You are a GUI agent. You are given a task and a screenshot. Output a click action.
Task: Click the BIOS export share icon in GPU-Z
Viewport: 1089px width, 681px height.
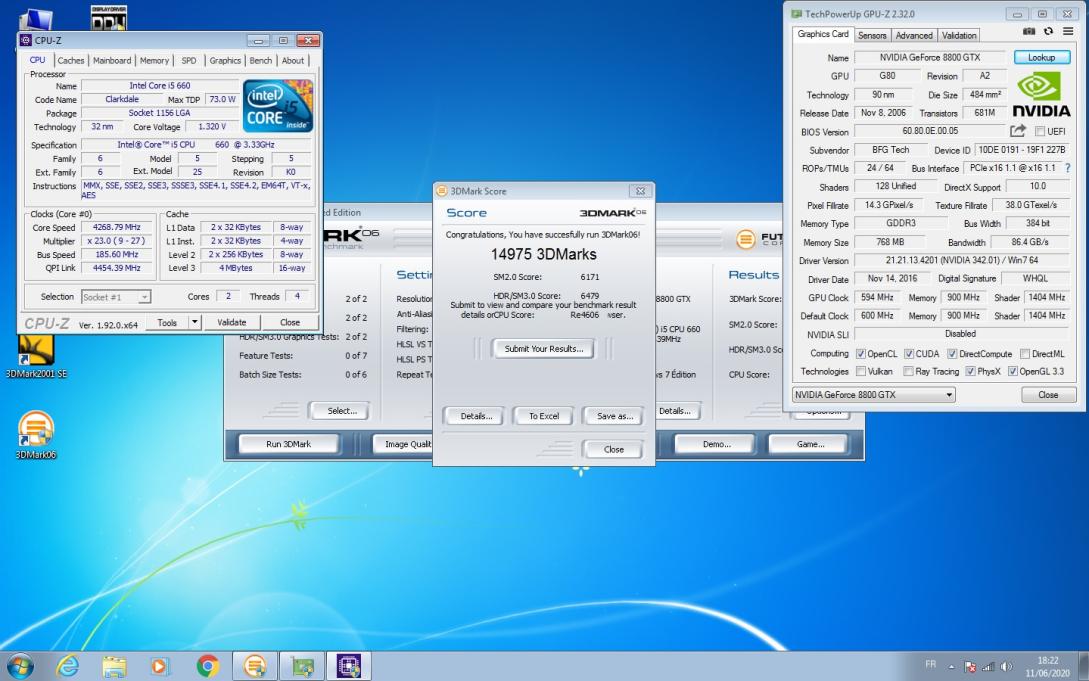tap(1017, 131)
